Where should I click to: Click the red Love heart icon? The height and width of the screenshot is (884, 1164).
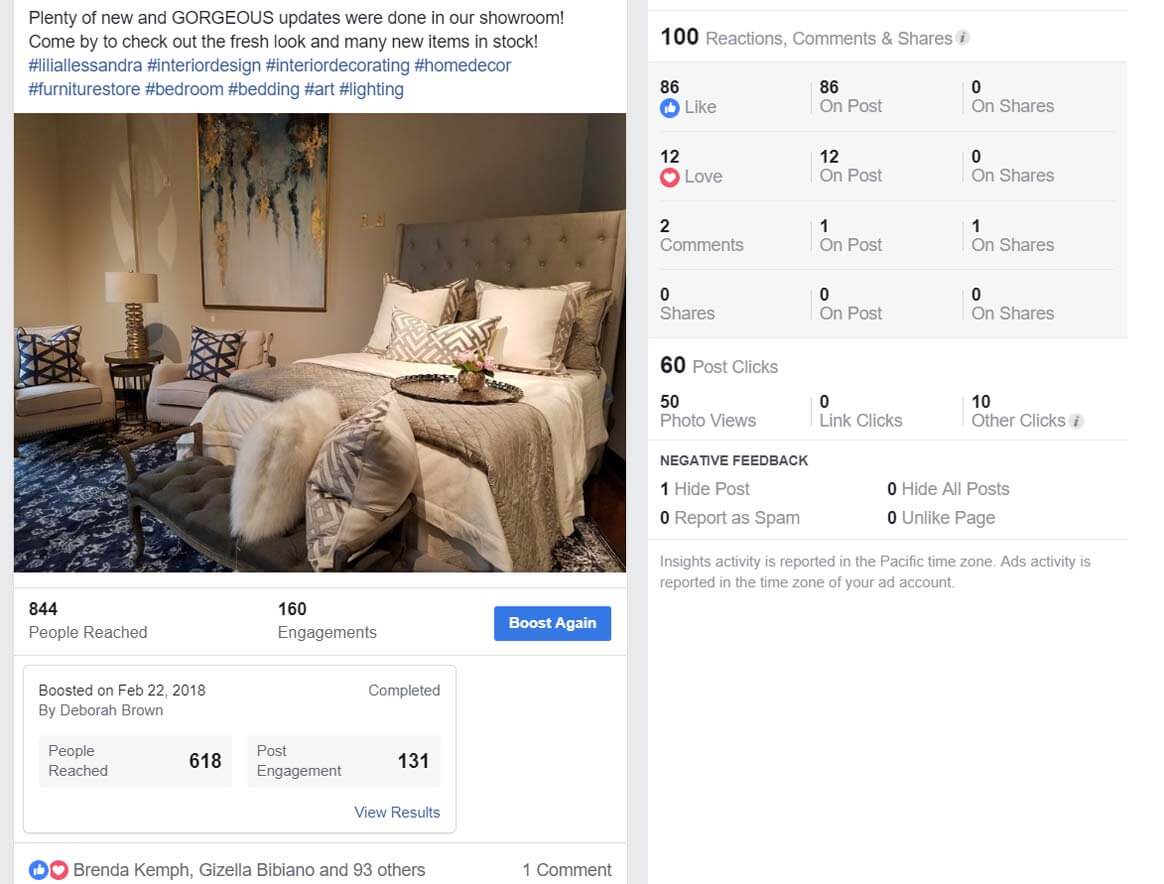click(670, 177)
